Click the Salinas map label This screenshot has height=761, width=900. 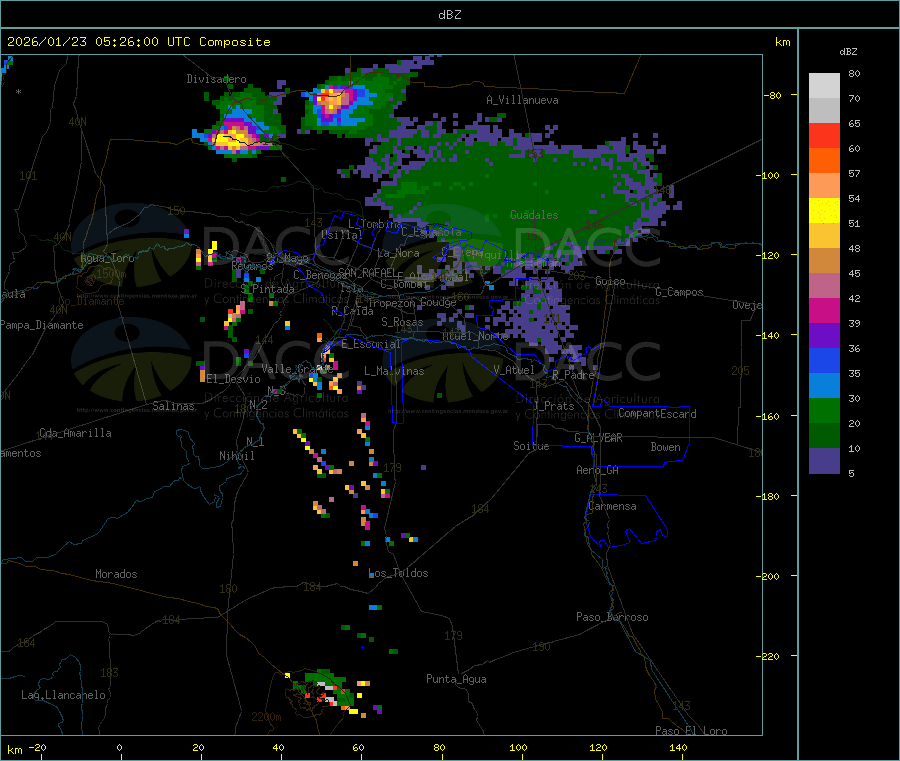coord(173,406)
